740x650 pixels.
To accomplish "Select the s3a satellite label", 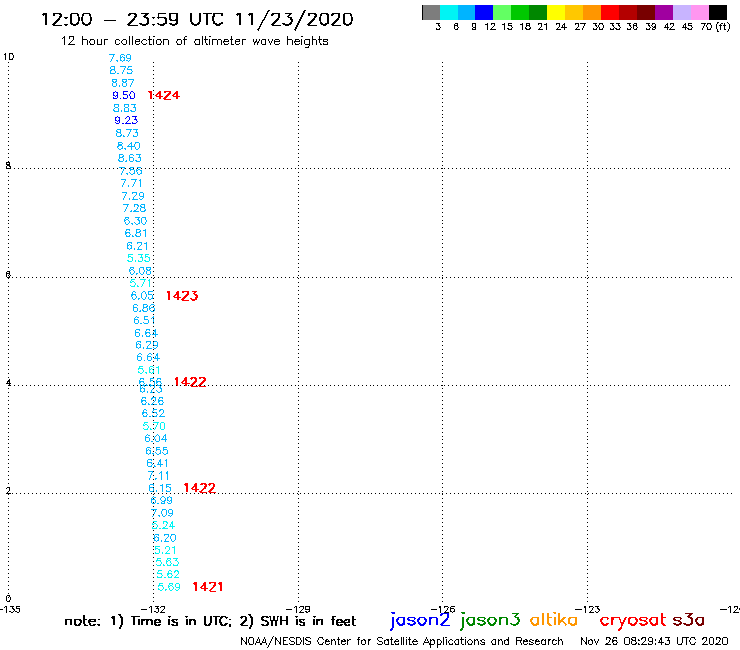I will coord(688,620).
